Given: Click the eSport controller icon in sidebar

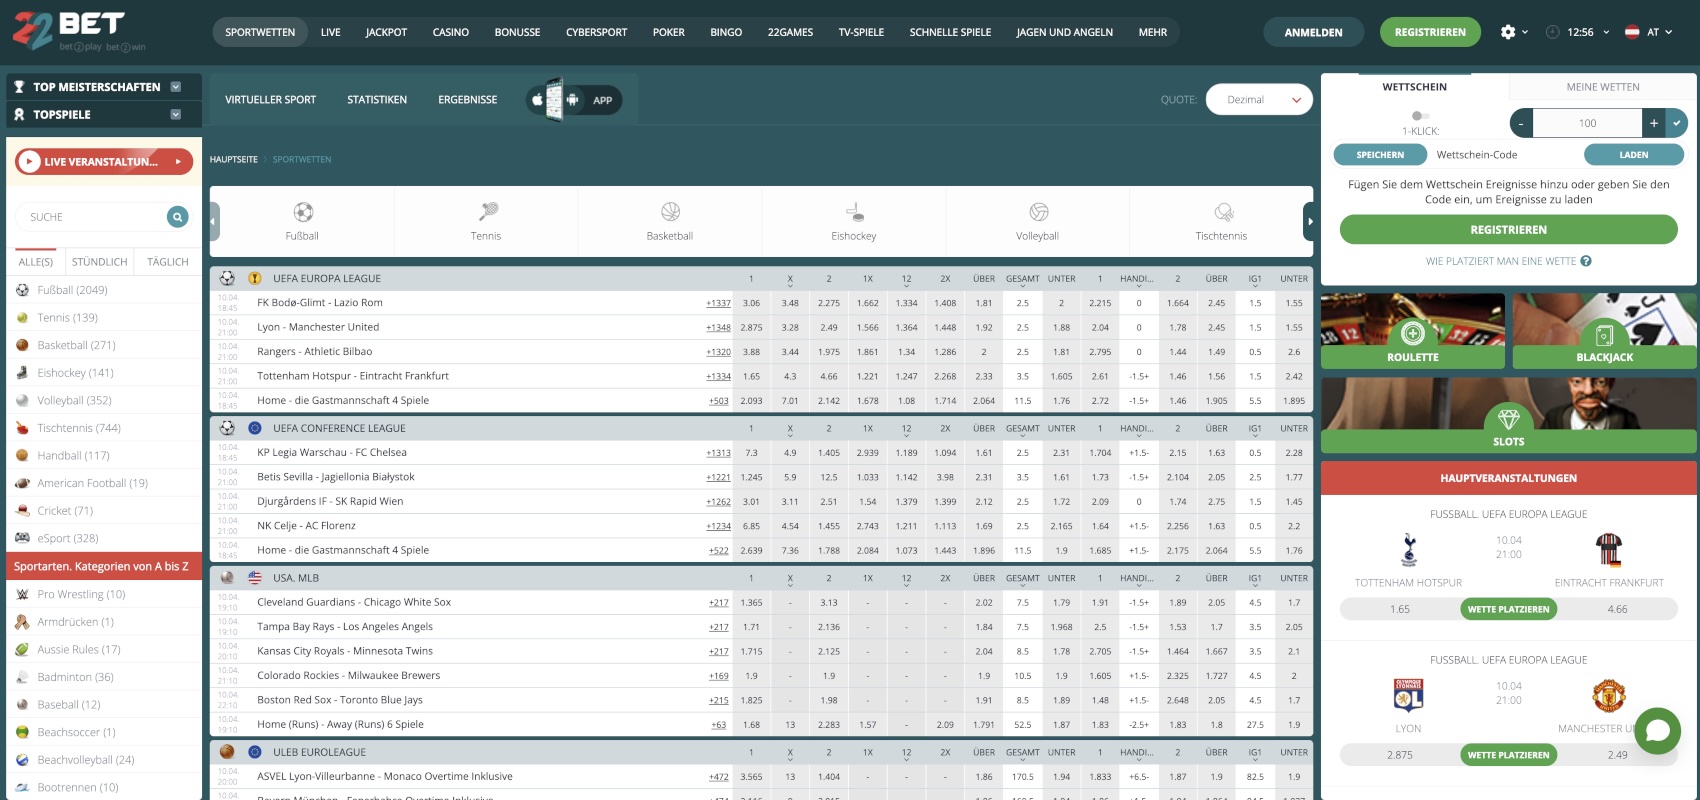Looking at the screenshot, I should pos(22,538).
